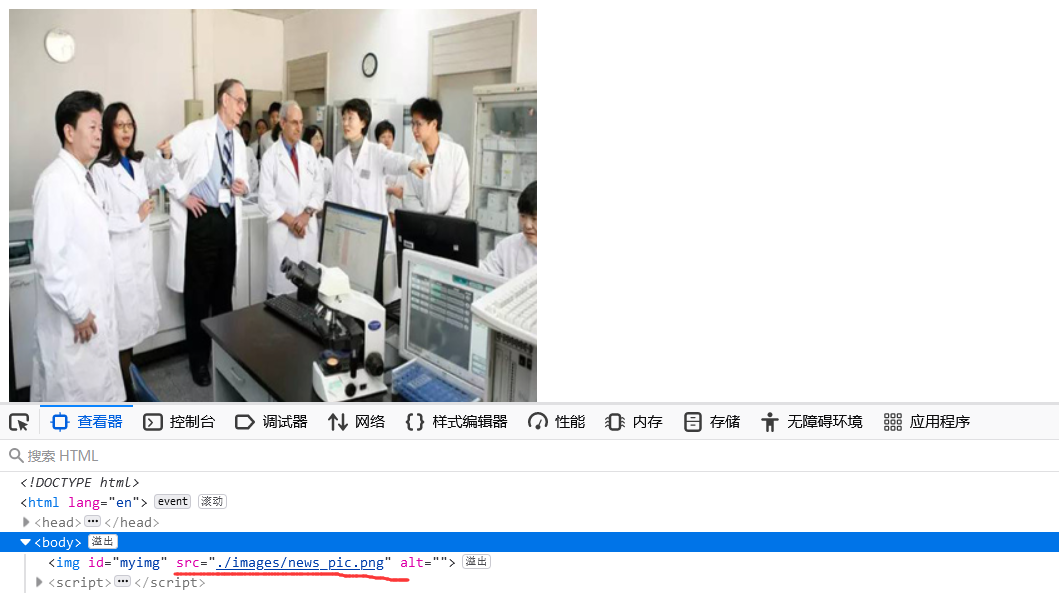The height and width of the screenshot is (593, 1059).
Task: Click the 溢出 badge on body
Action: click(103, 542)
